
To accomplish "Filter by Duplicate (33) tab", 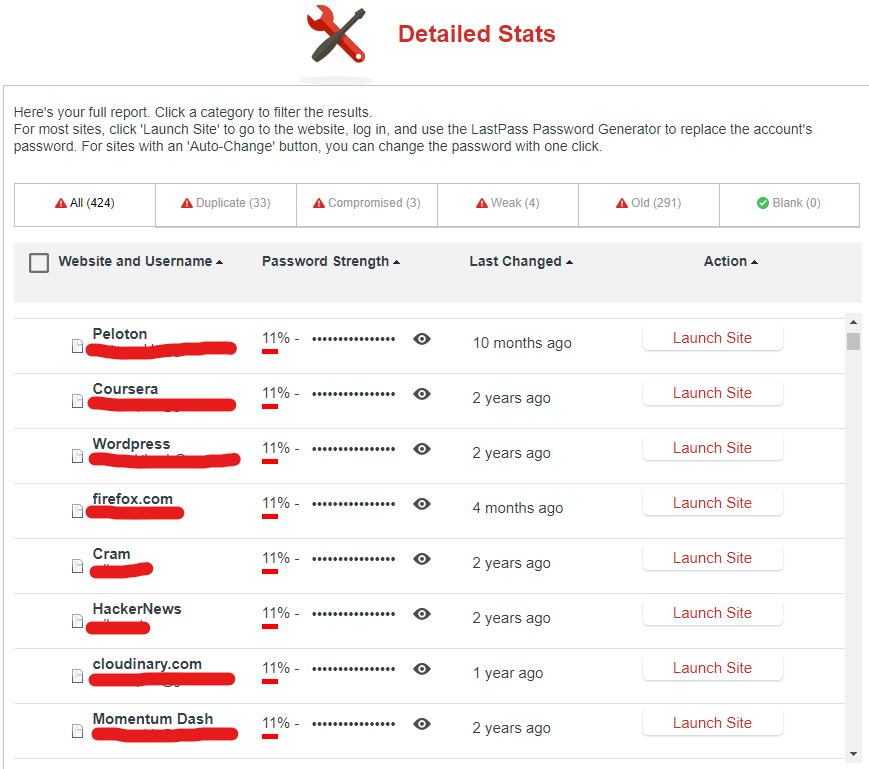I will pos(226,203).
